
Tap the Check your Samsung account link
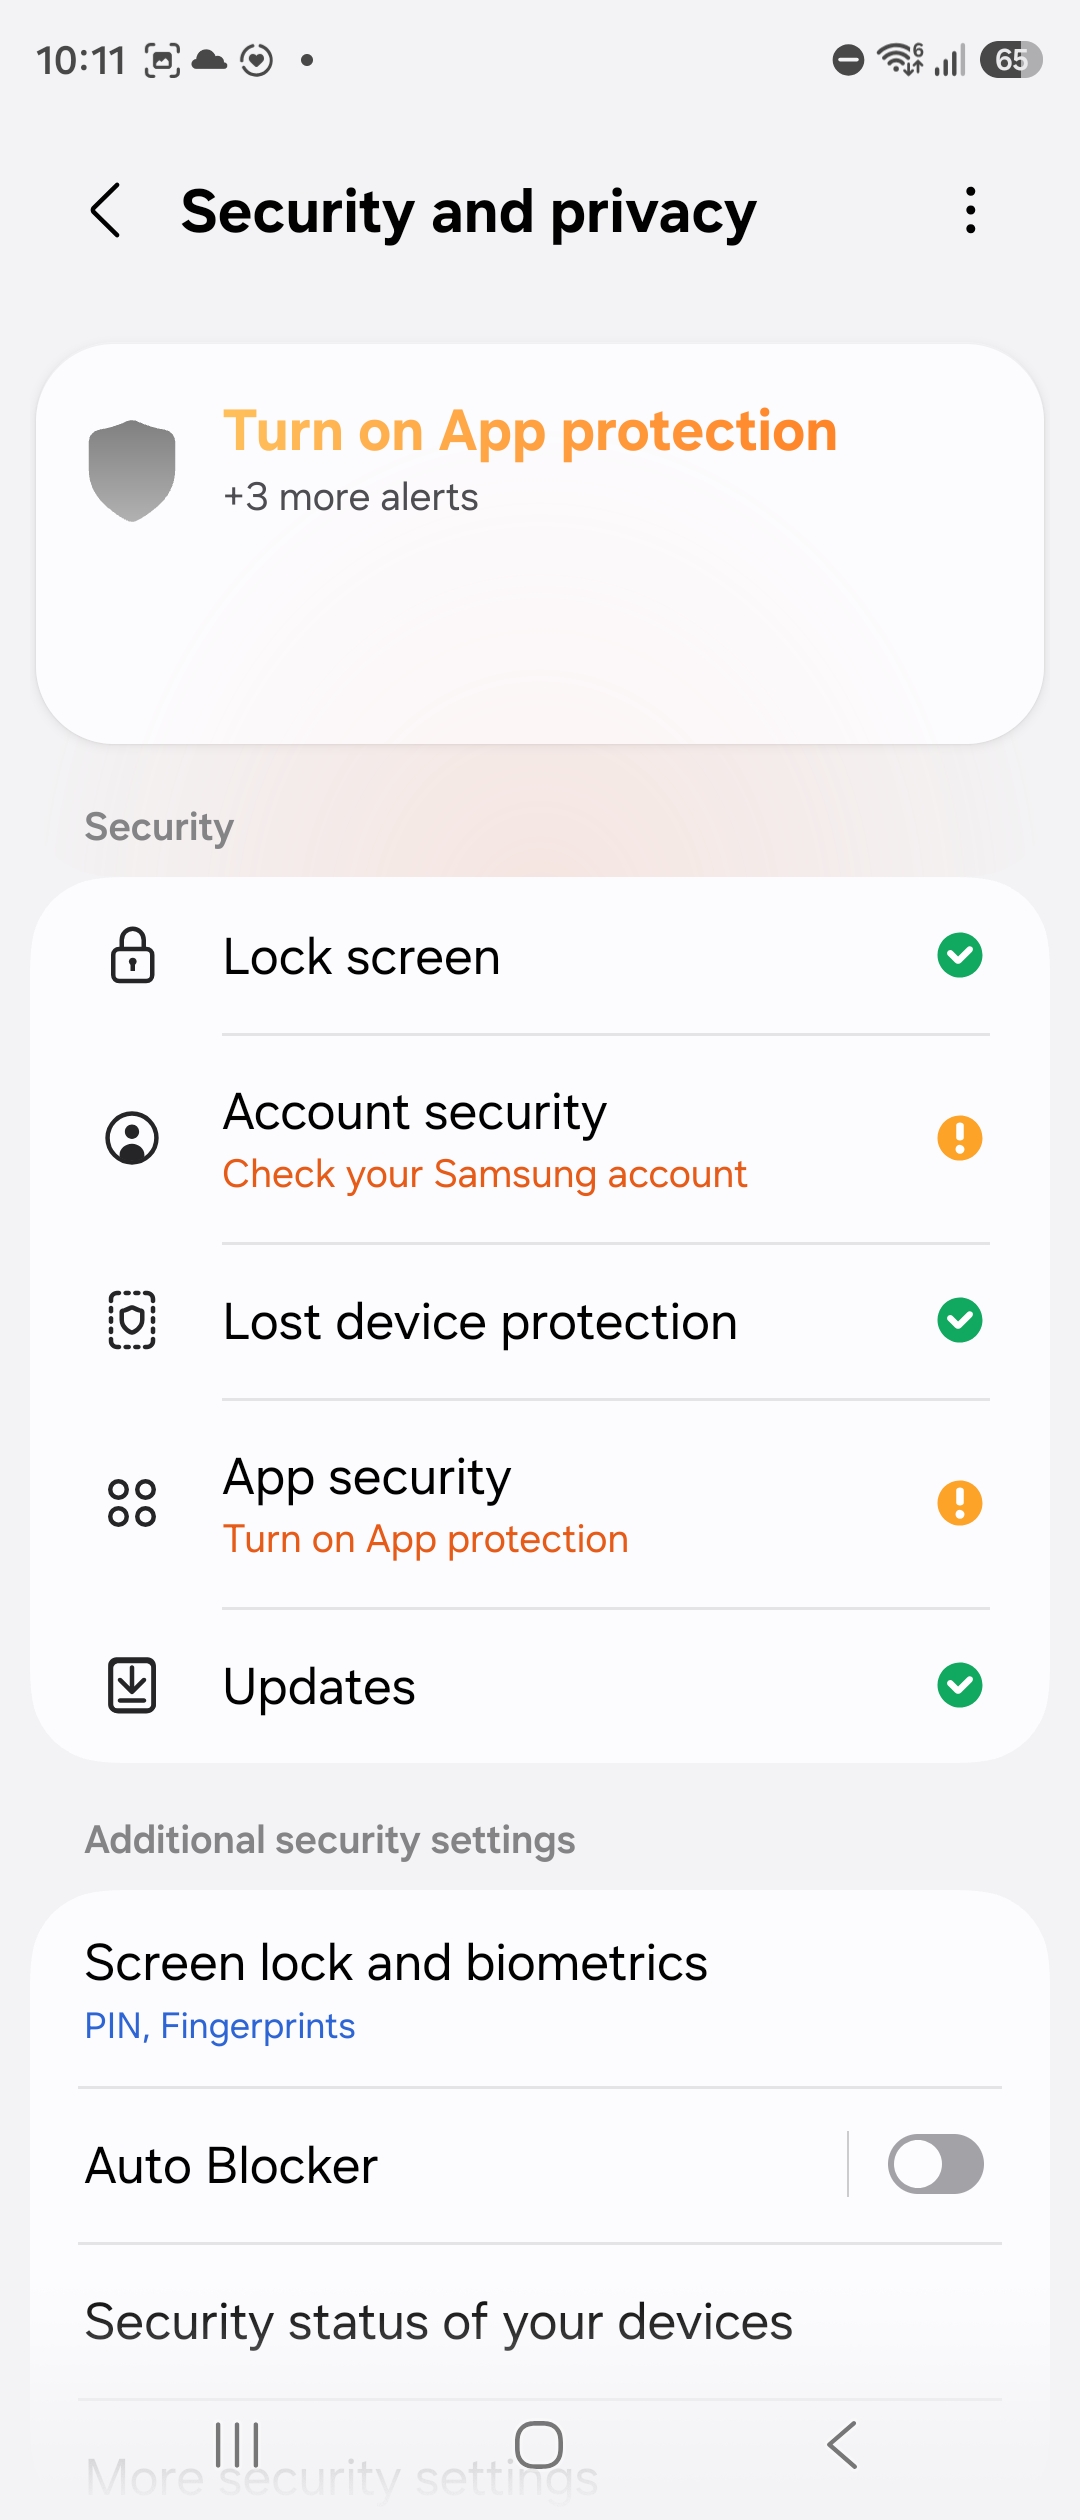[485, 1174]
